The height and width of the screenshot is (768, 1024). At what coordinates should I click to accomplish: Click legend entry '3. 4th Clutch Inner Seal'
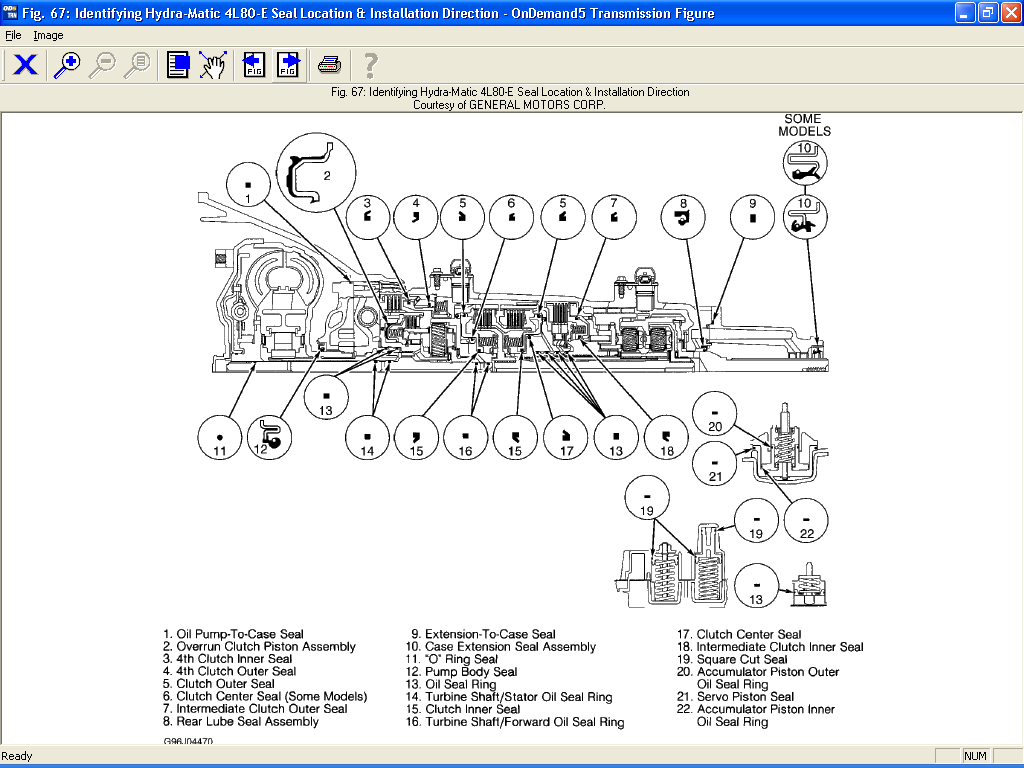[x=227, y=659]
